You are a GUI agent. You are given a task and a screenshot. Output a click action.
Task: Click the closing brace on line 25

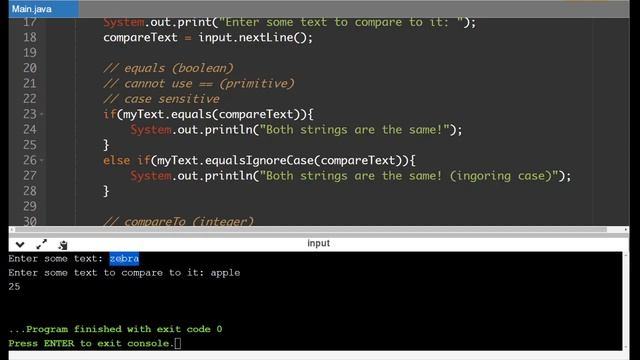[x=106, y=145]
